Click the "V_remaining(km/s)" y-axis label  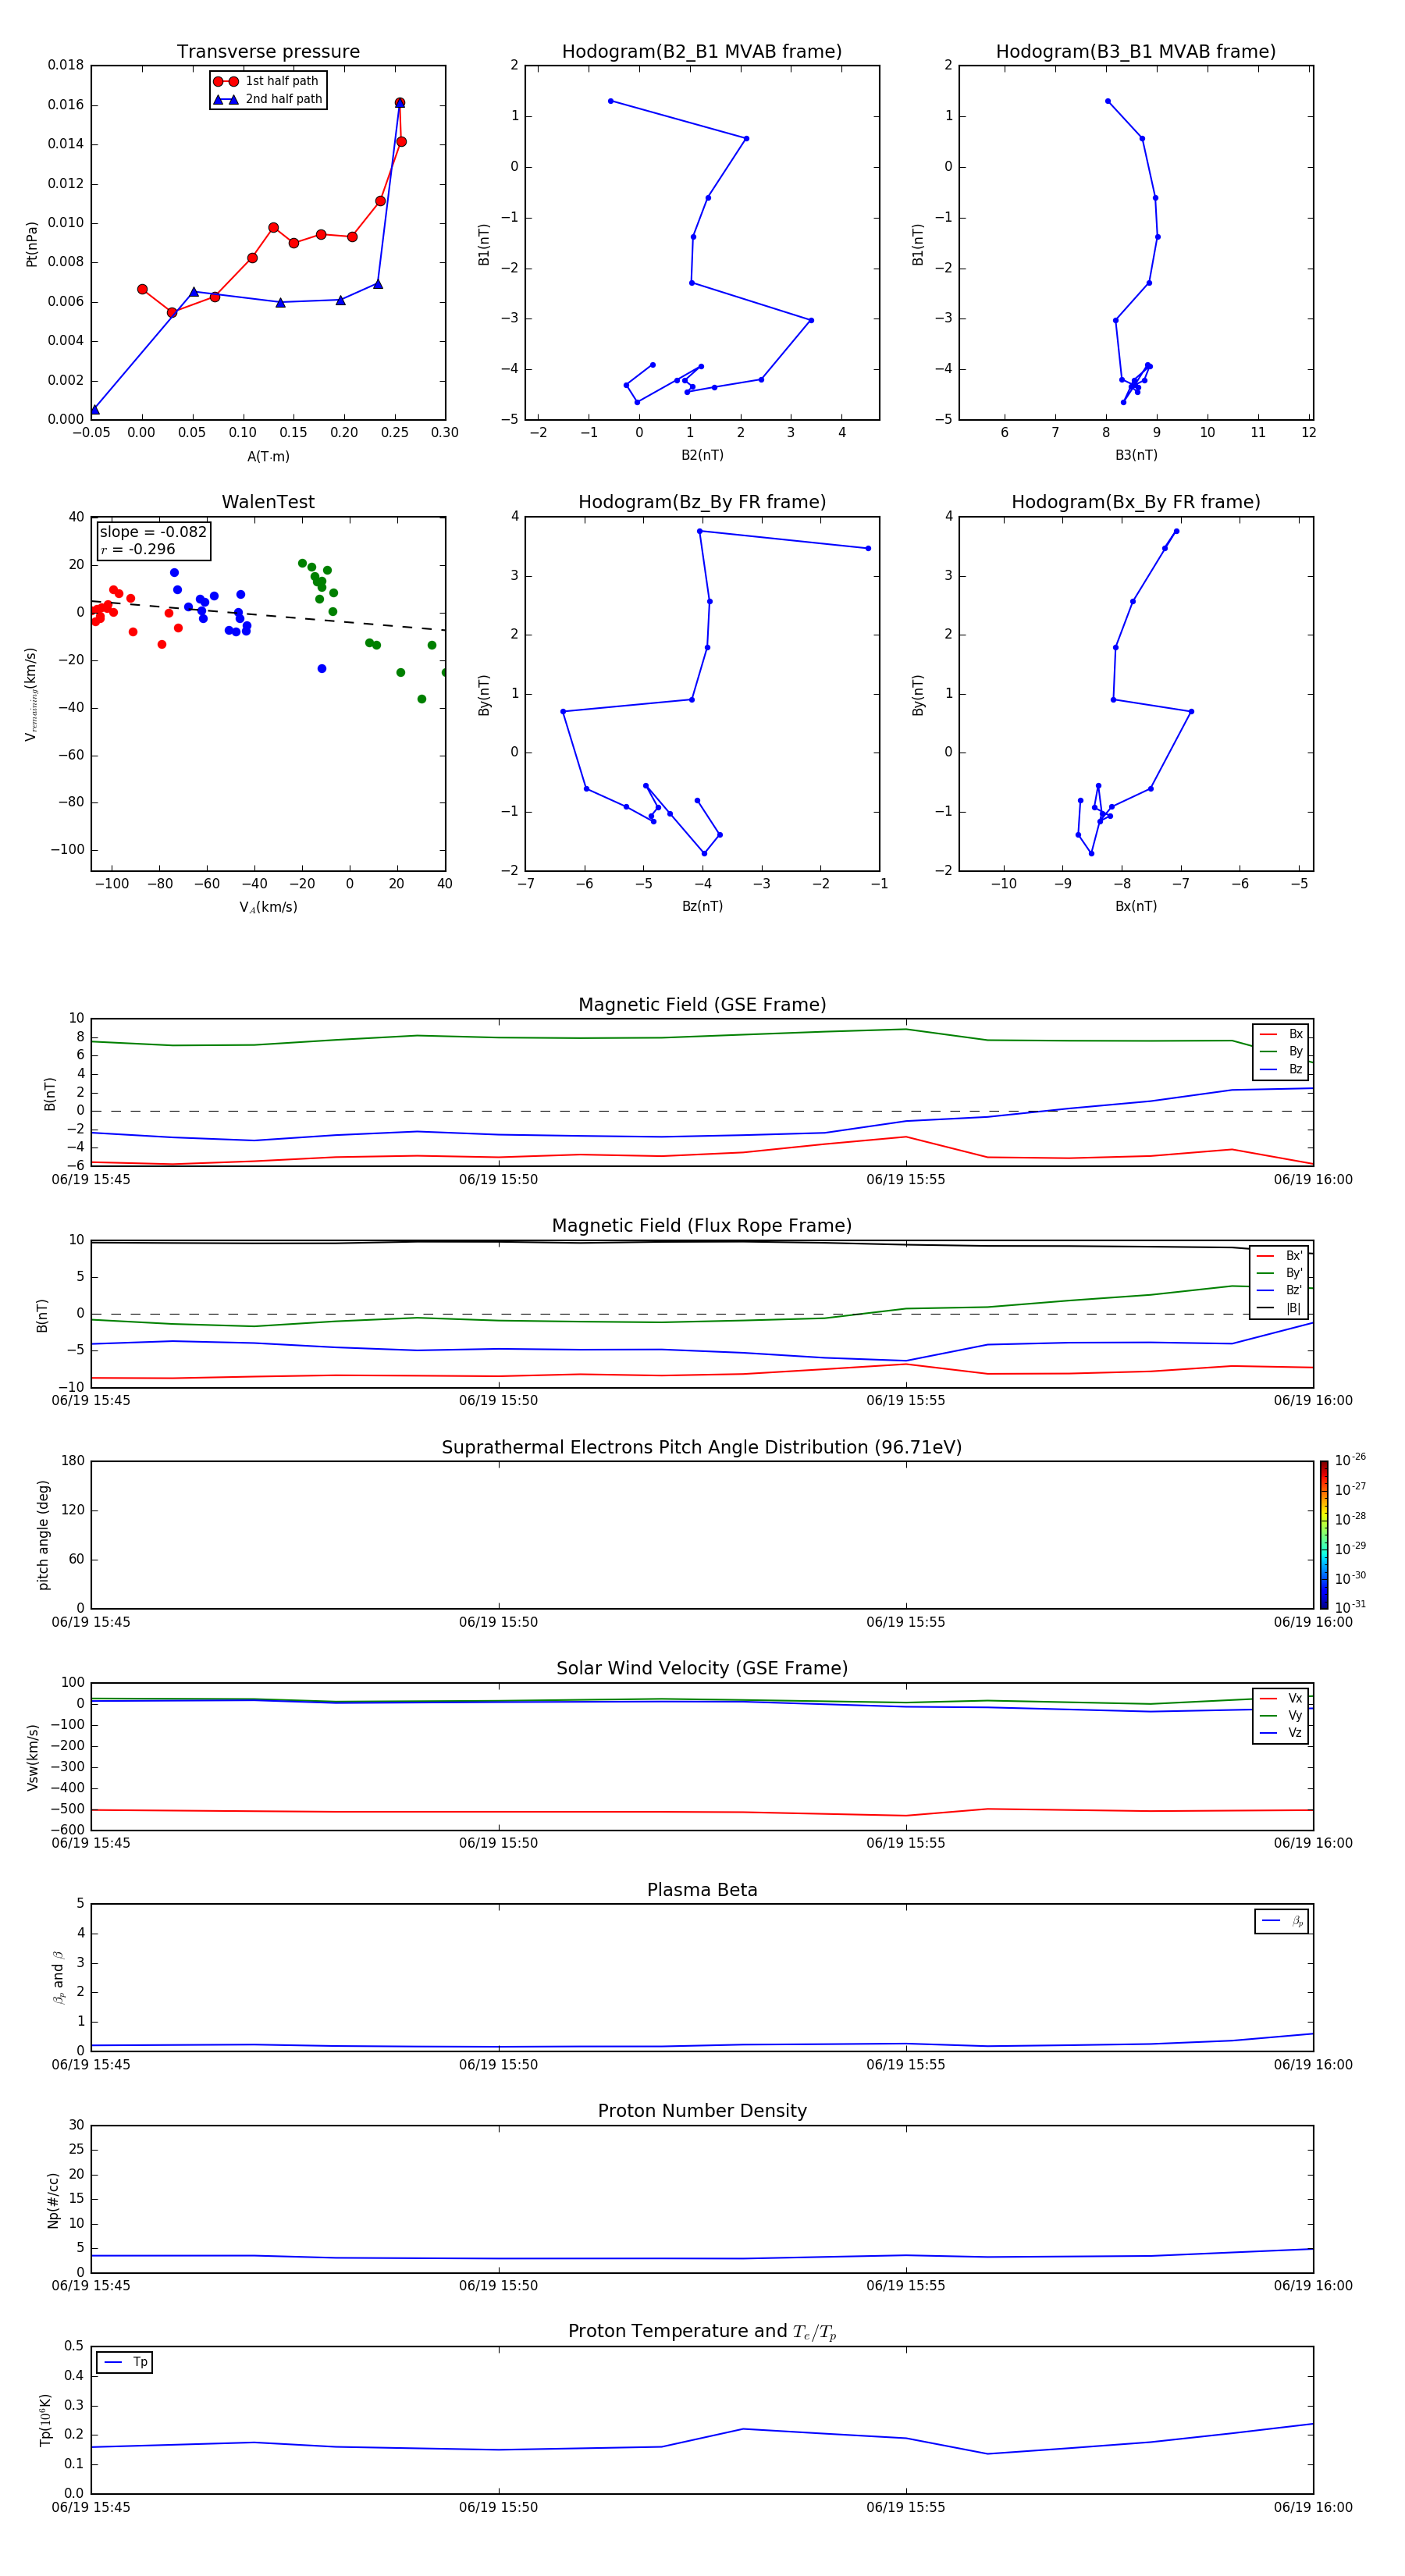click(31, 694)
